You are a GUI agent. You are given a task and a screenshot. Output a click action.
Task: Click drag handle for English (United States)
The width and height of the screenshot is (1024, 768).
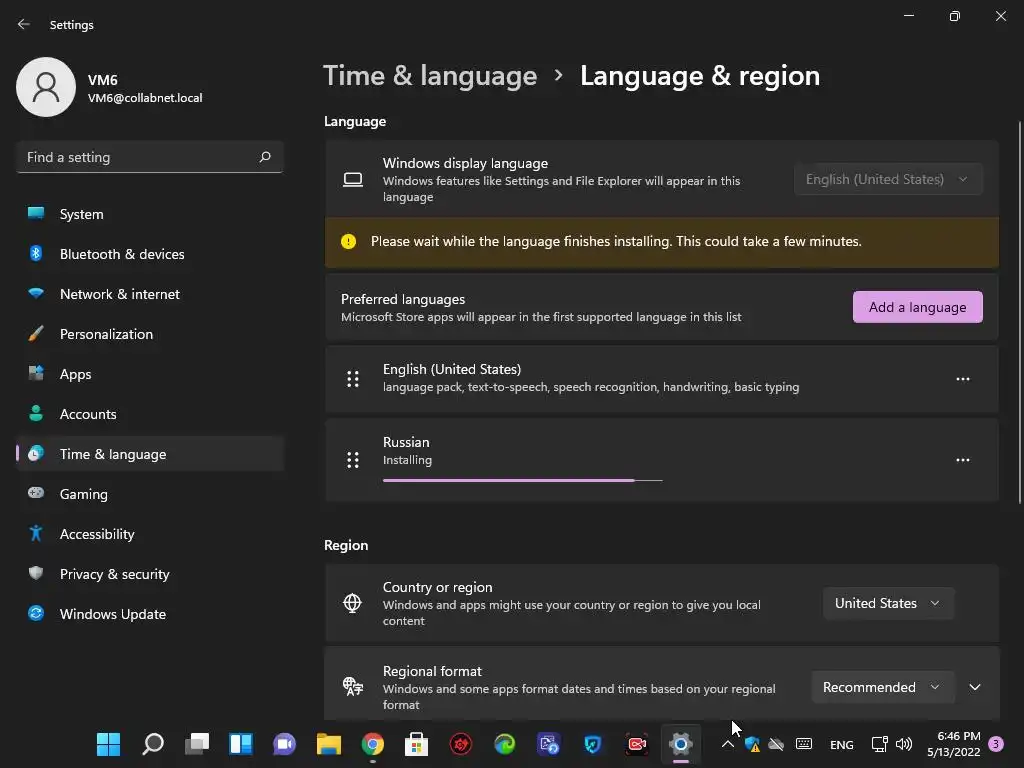point(353,379)
